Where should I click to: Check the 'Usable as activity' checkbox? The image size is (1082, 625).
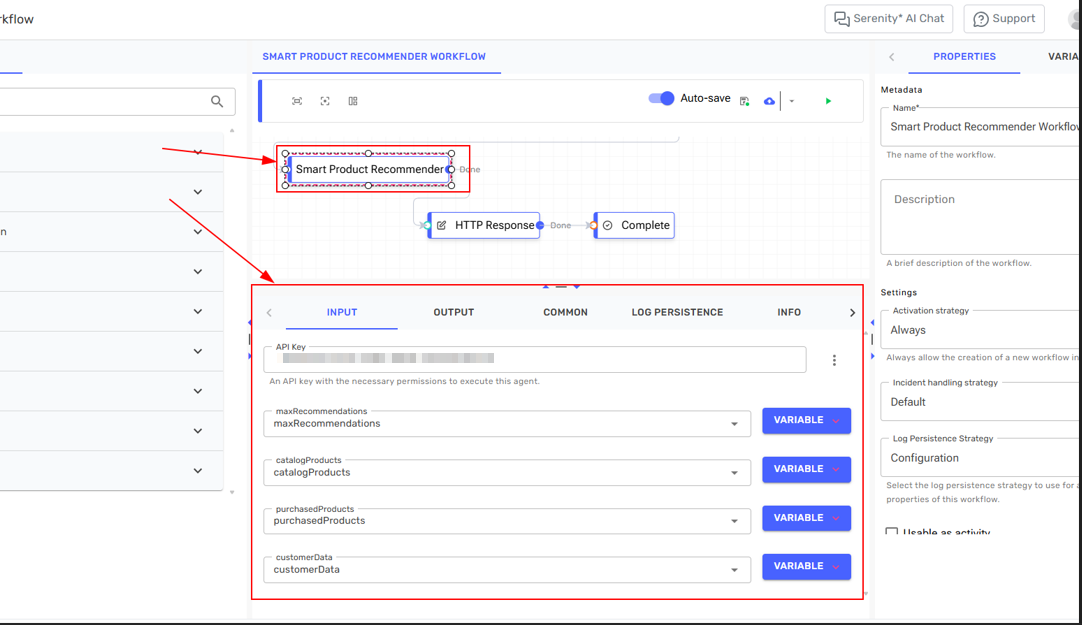pos(891,532)
